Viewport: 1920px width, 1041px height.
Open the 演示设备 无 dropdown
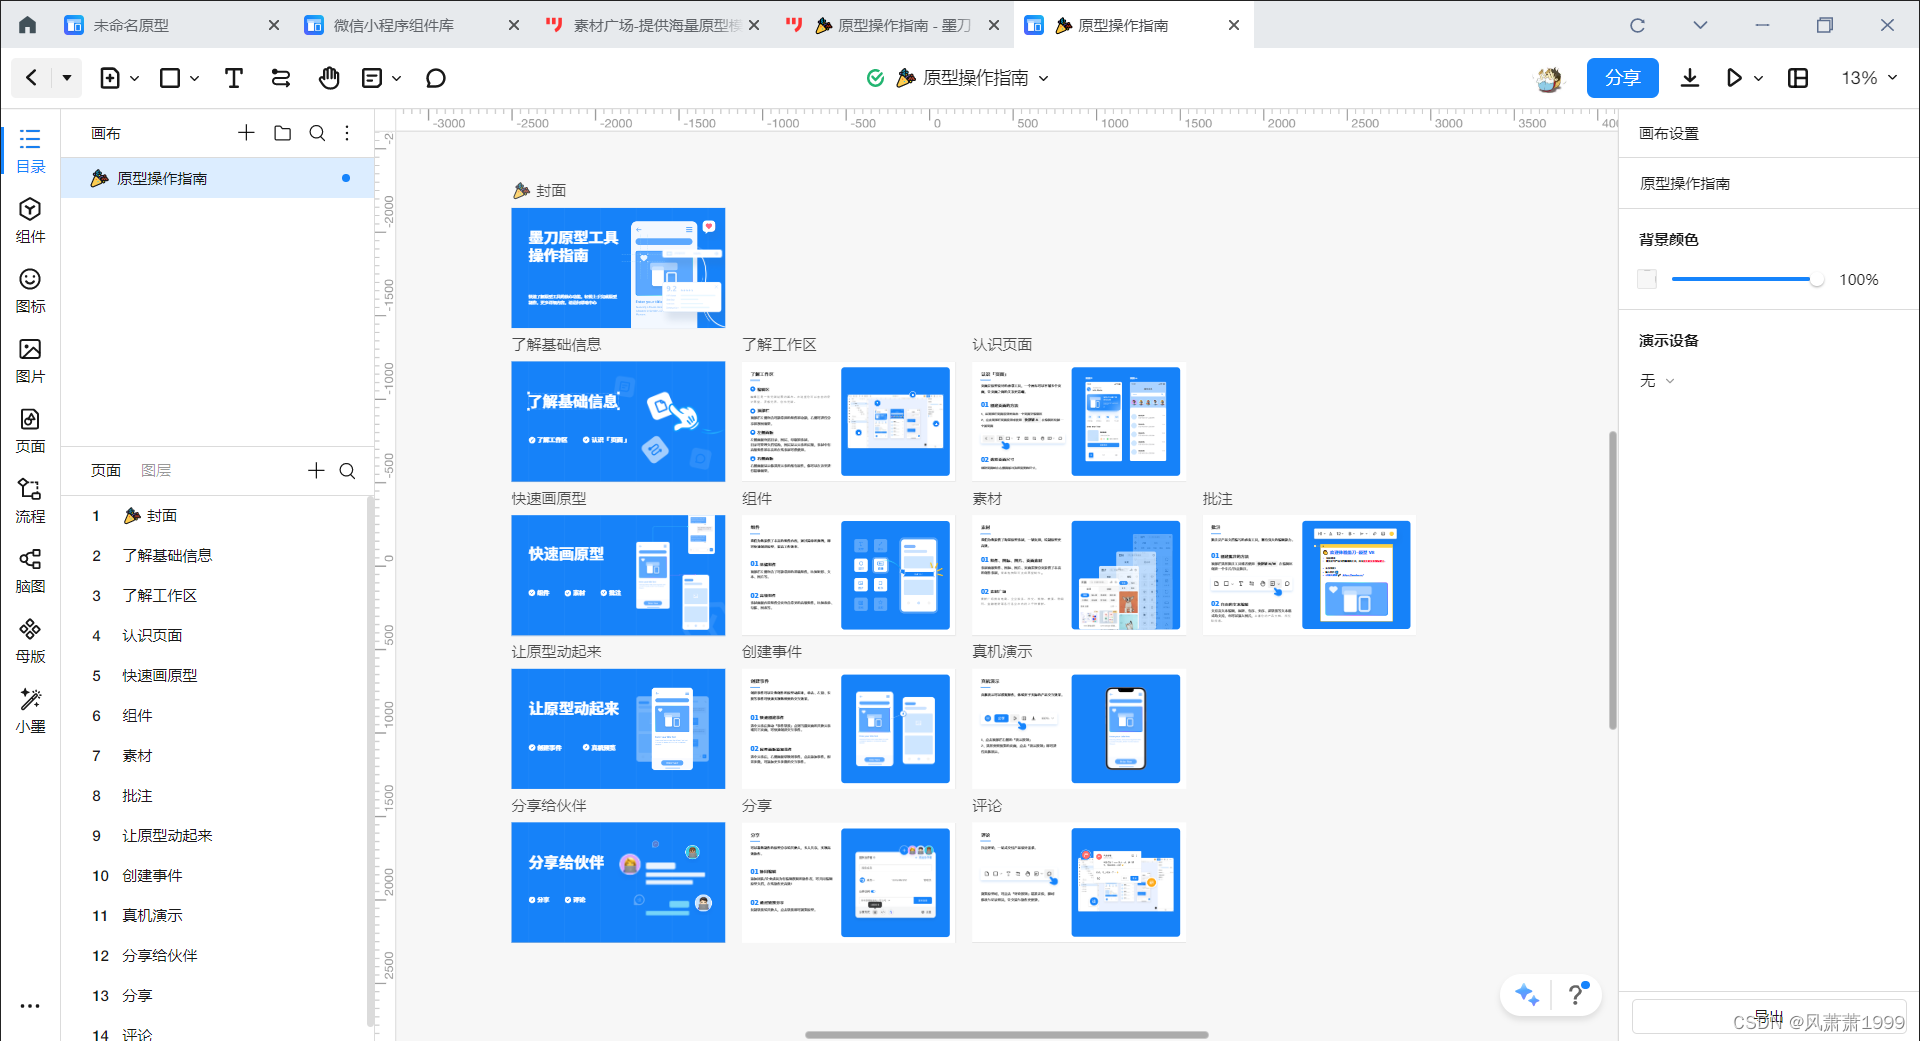pyautogui.click(x=1657, y=380)
